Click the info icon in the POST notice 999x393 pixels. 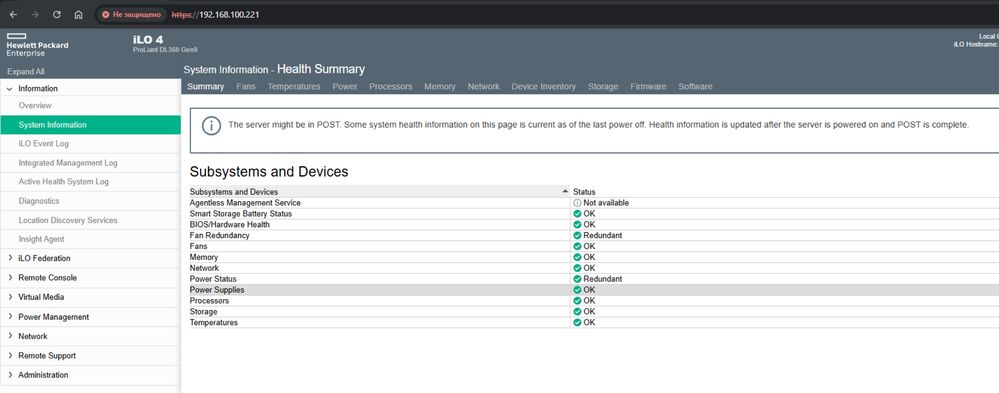(x=212, y=125)
